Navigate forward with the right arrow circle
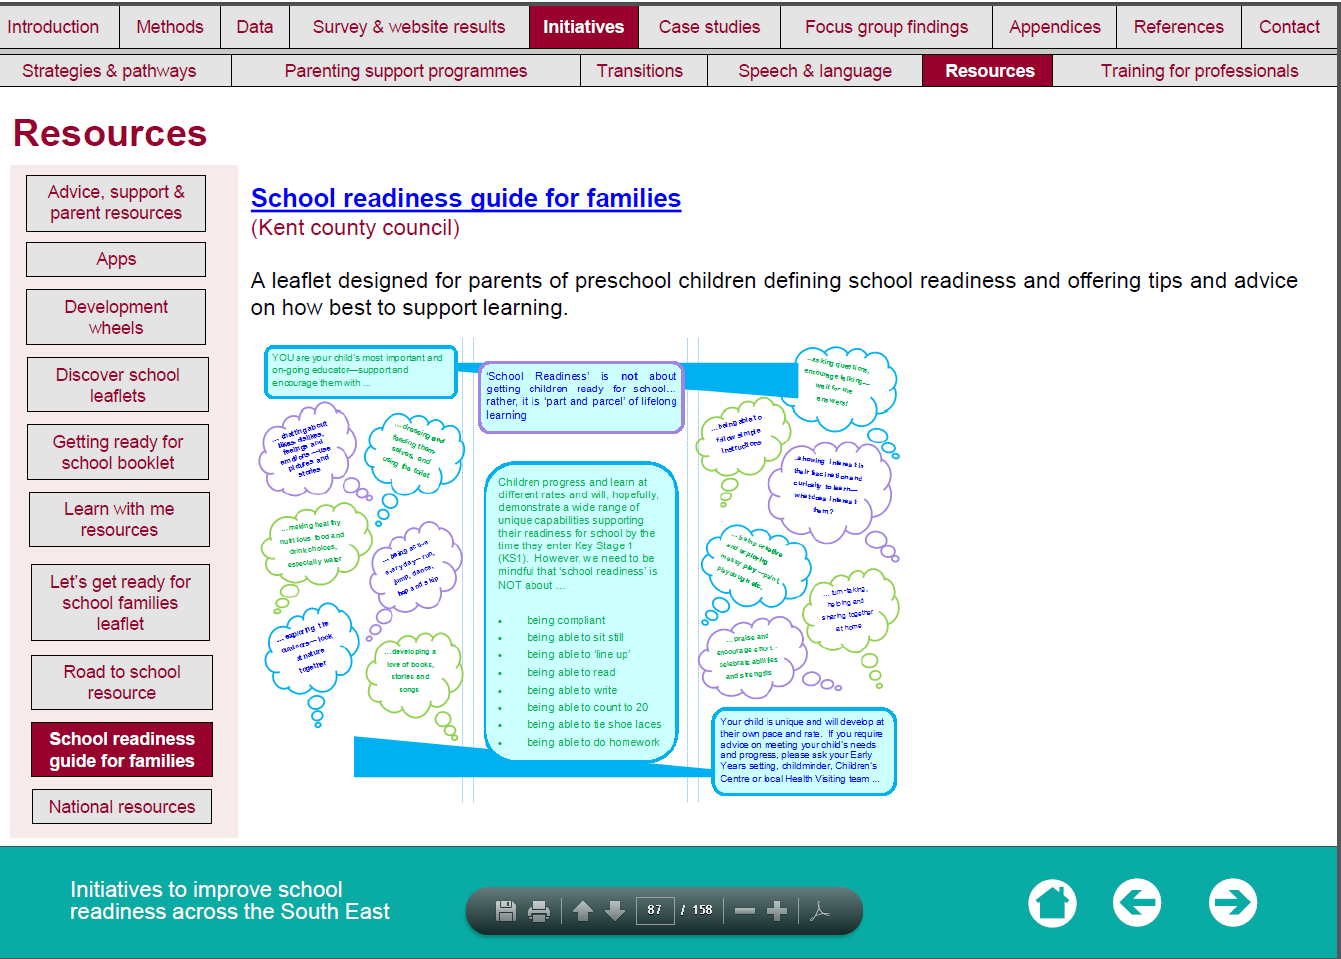The width and height of the screenshot is (1341, 959). tap(1232, 903)
